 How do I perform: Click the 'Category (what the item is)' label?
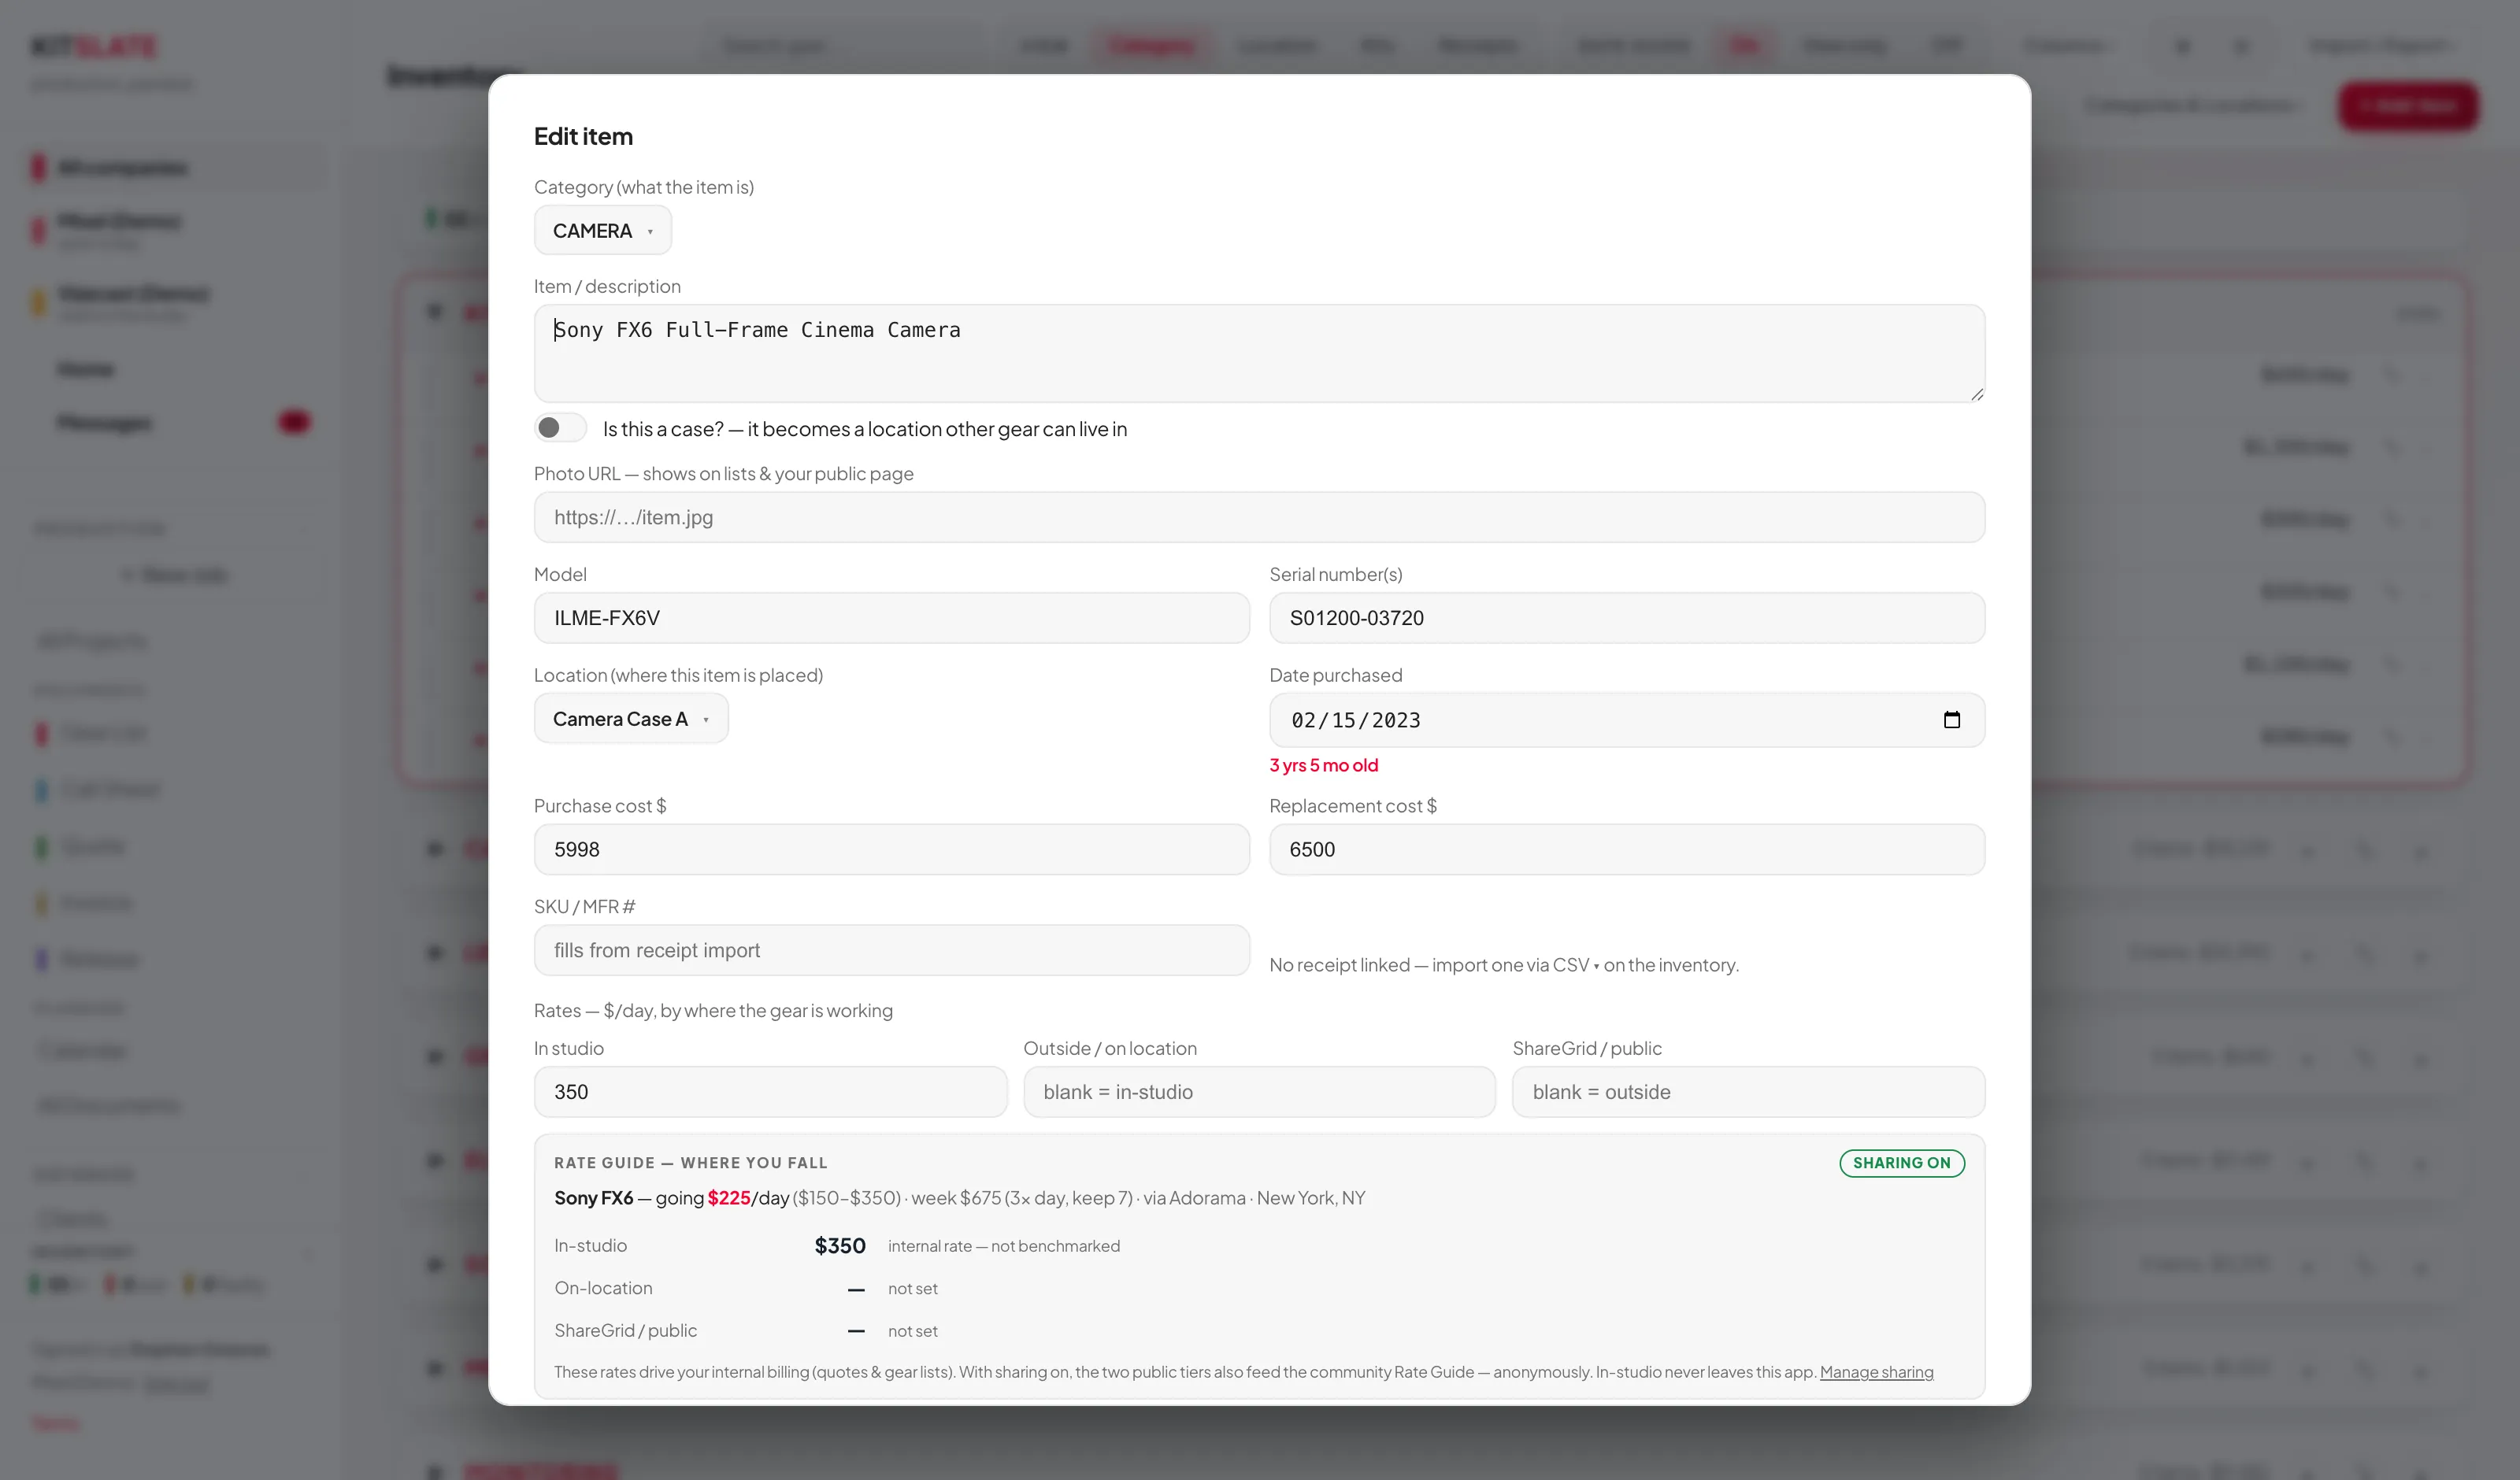tap(644, 187)
